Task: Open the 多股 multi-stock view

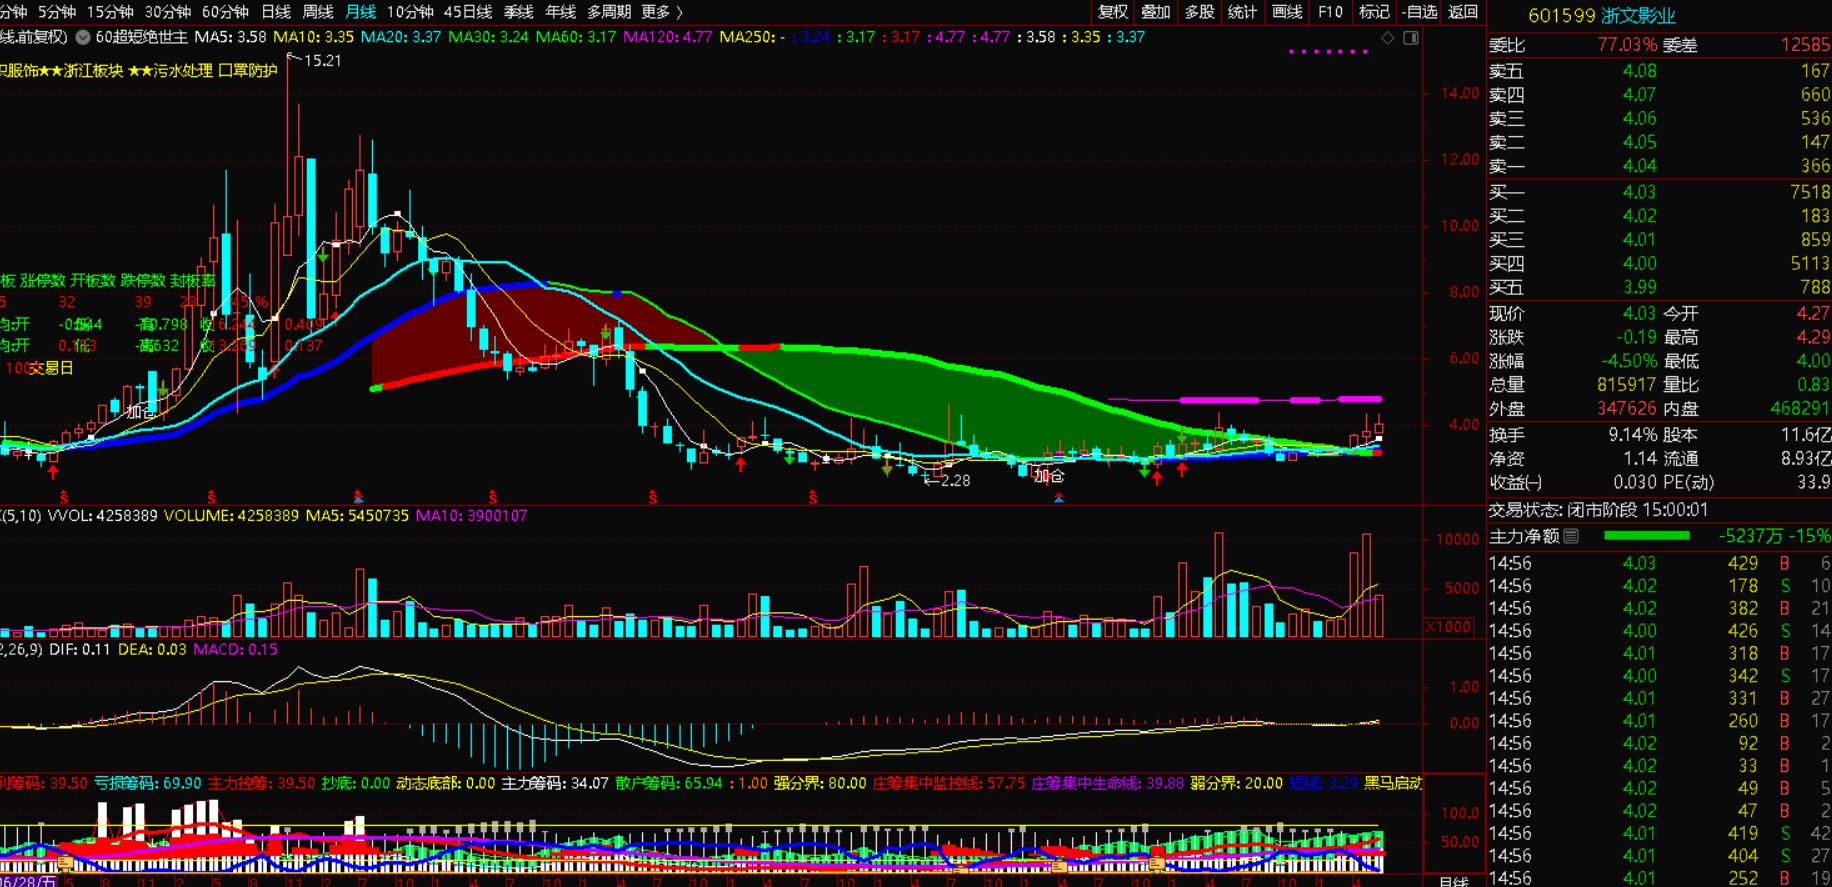Action: click(x=1199, y=12)
